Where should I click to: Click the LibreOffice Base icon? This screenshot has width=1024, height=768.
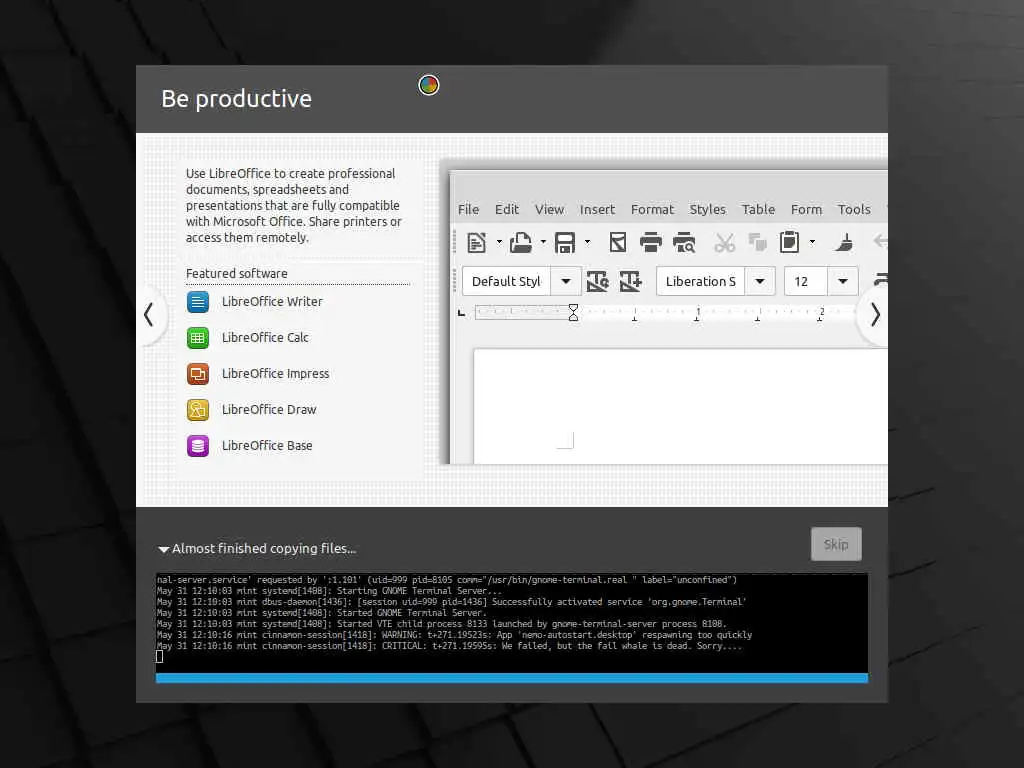[198, 445]
